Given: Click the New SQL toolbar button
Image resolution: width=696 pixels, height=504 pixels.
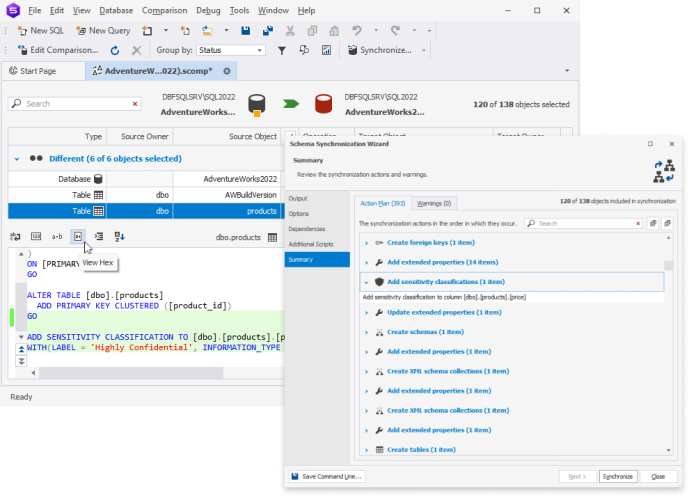Looking at the screenshot, I should click(40, 31).
